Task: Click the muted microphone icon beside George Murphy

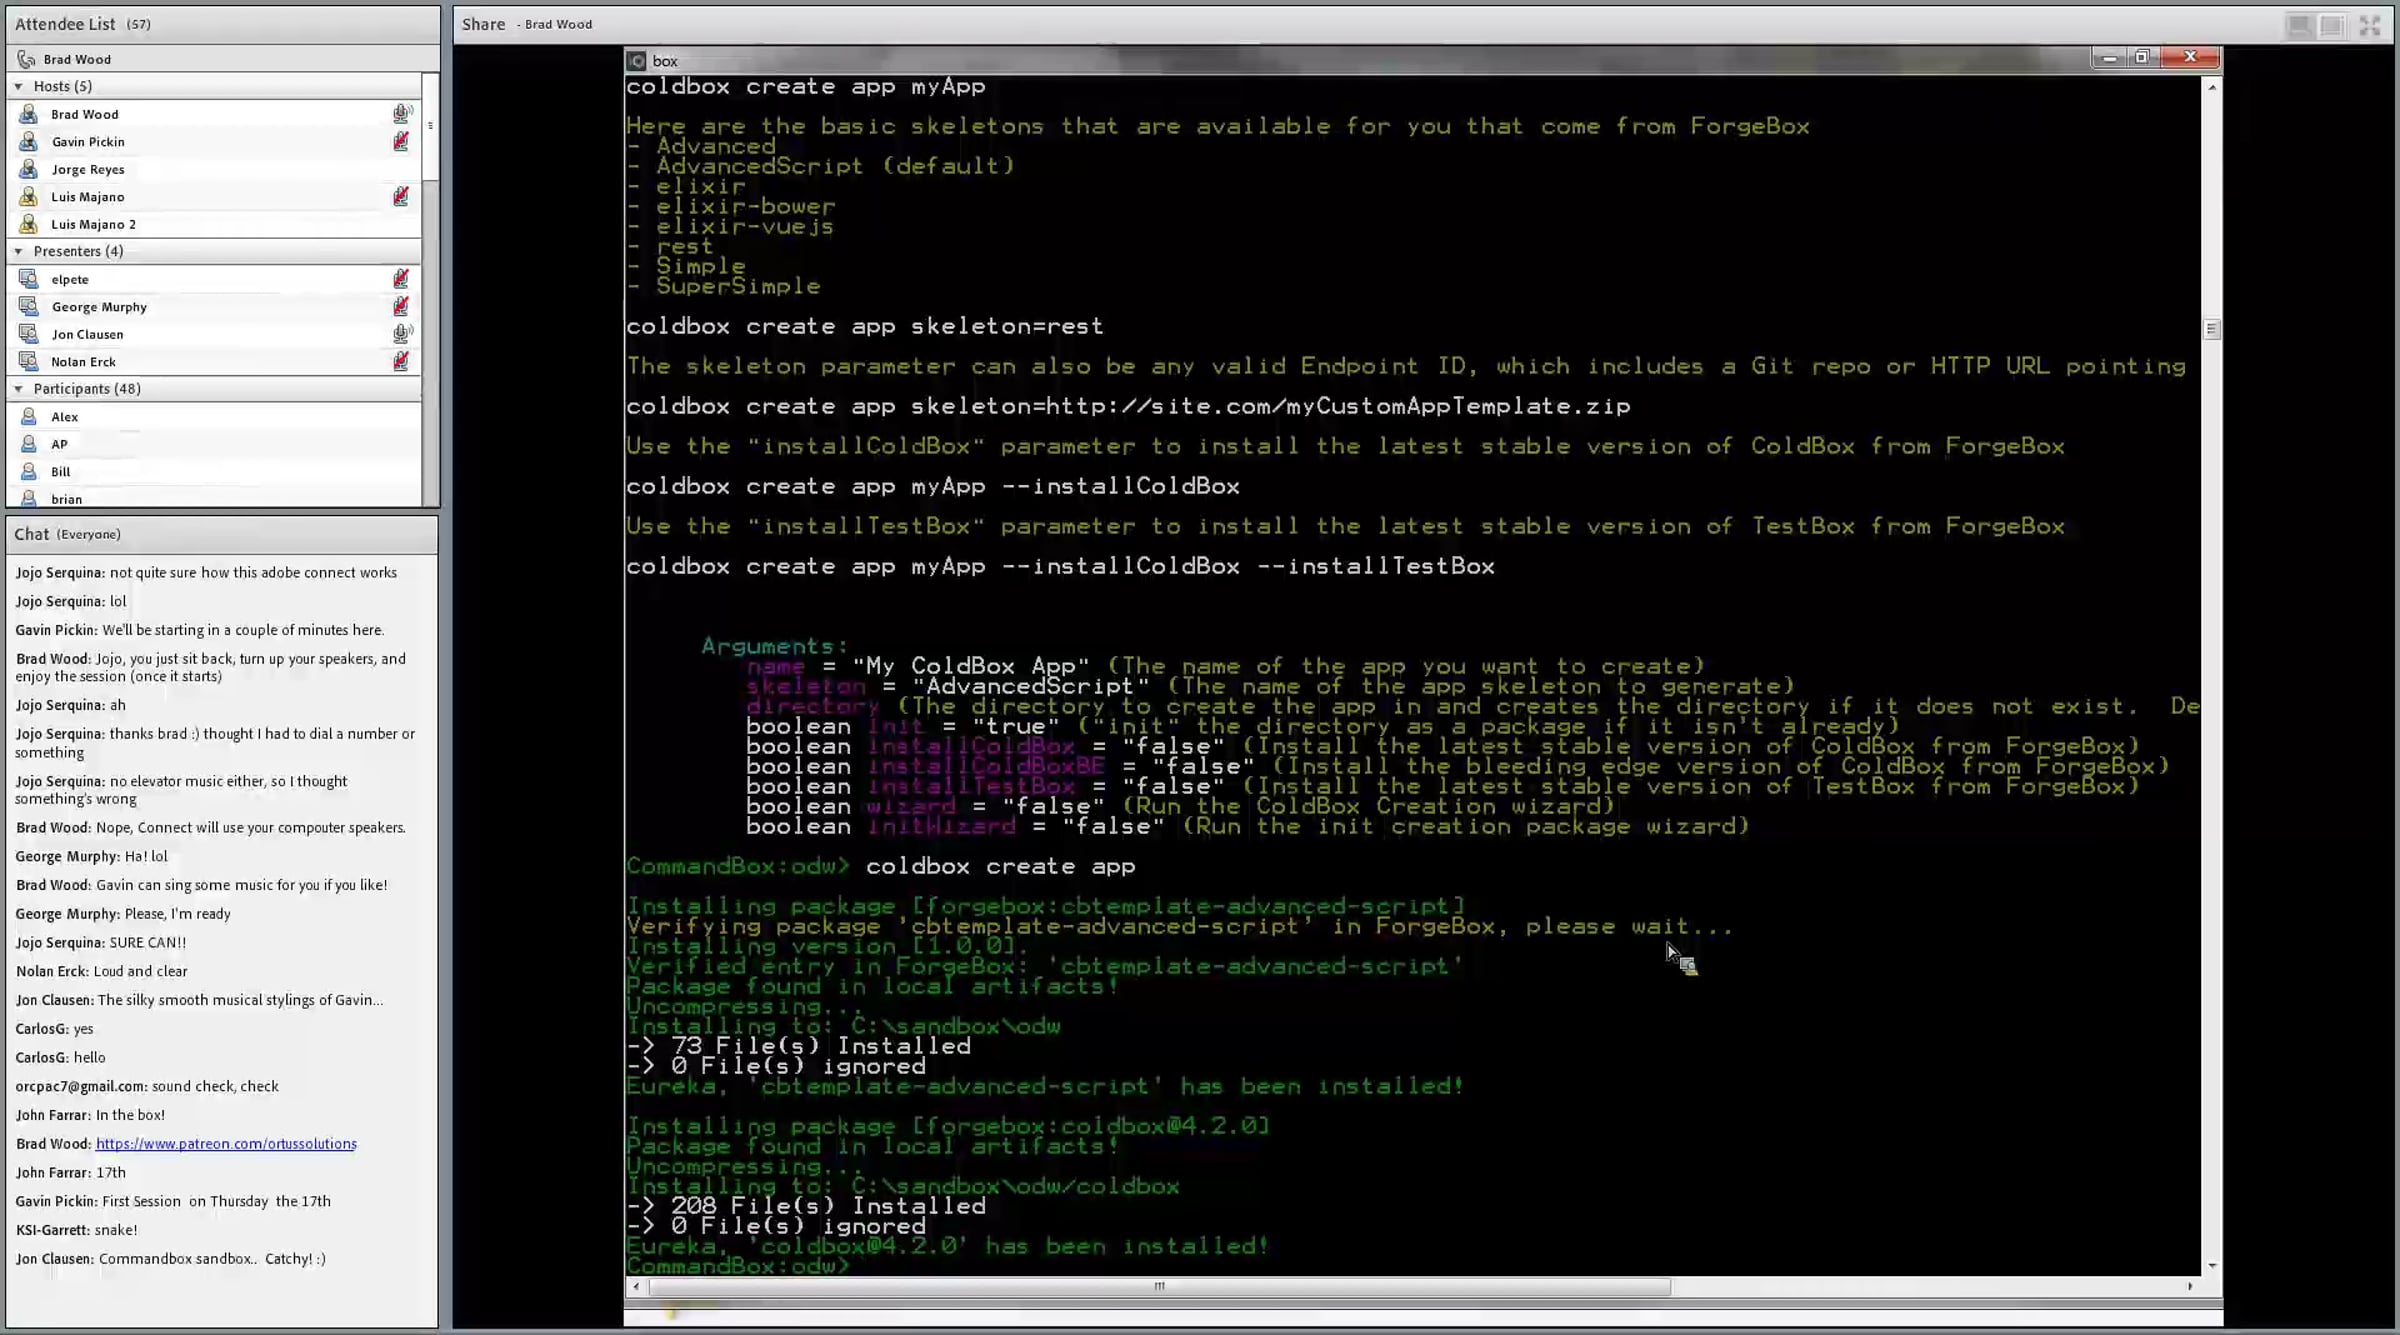Action: [x=401, y=306]
